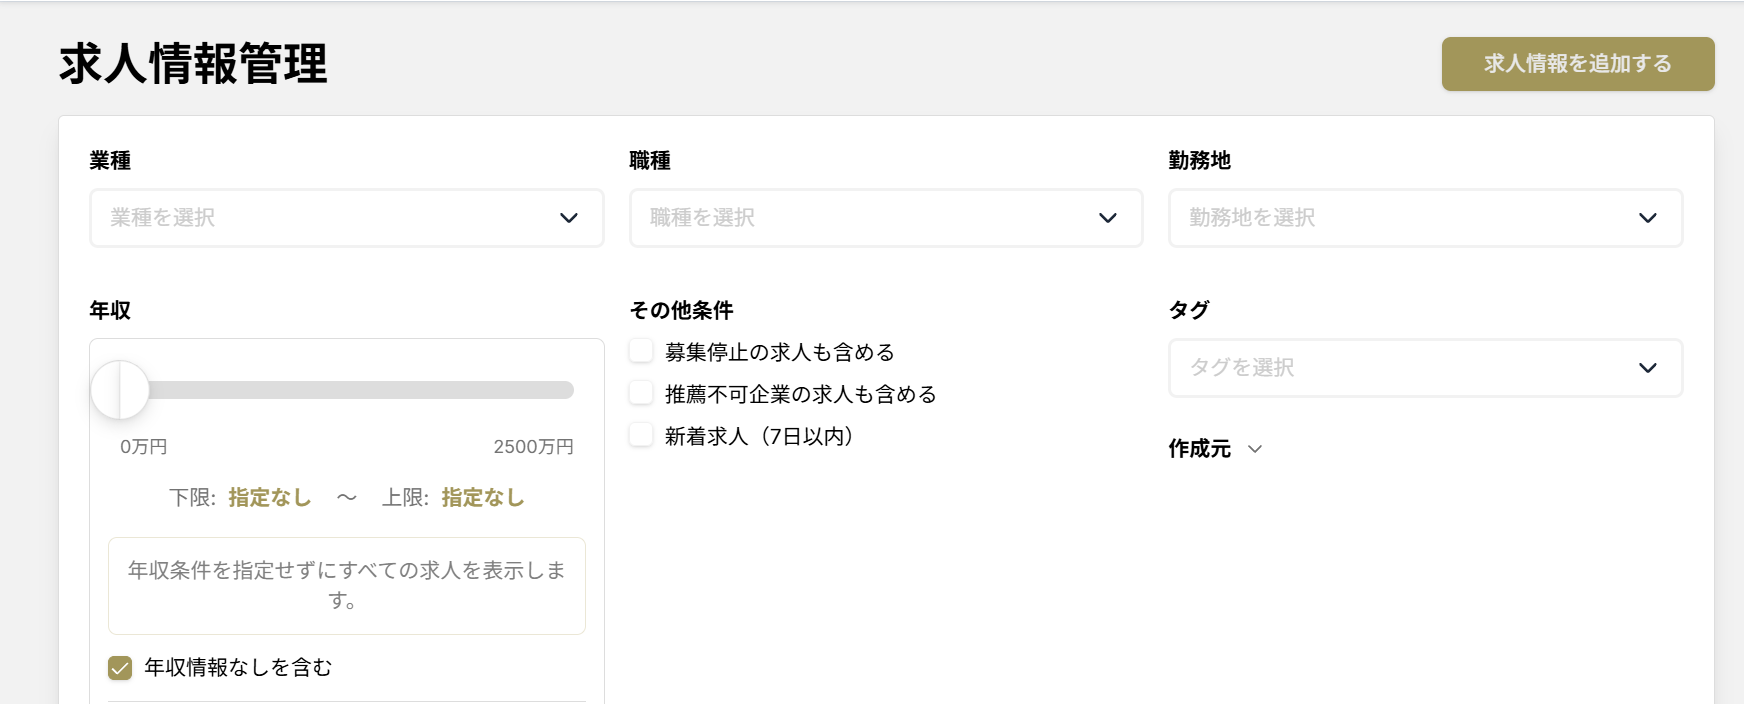The width and height of the screenshot is (1744, 704).
Task: Click the chevron on 職種 field
Action: (1107, 218)
